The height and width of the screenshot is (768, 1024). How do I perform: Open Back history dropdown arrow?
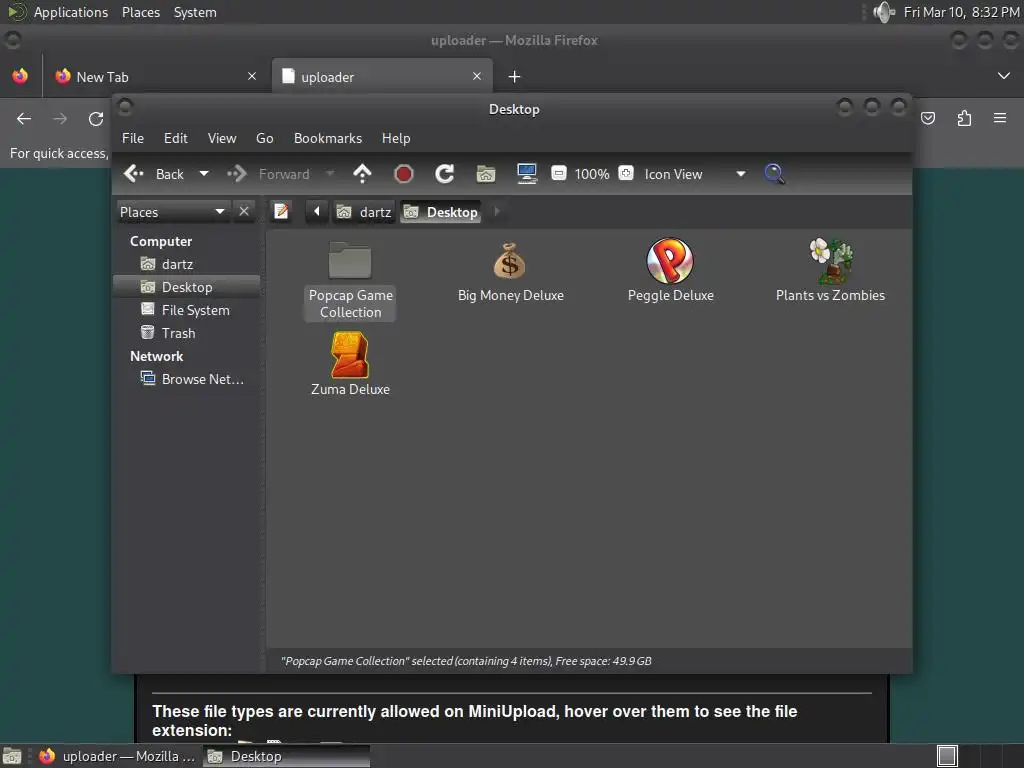(x=204, y=174)
